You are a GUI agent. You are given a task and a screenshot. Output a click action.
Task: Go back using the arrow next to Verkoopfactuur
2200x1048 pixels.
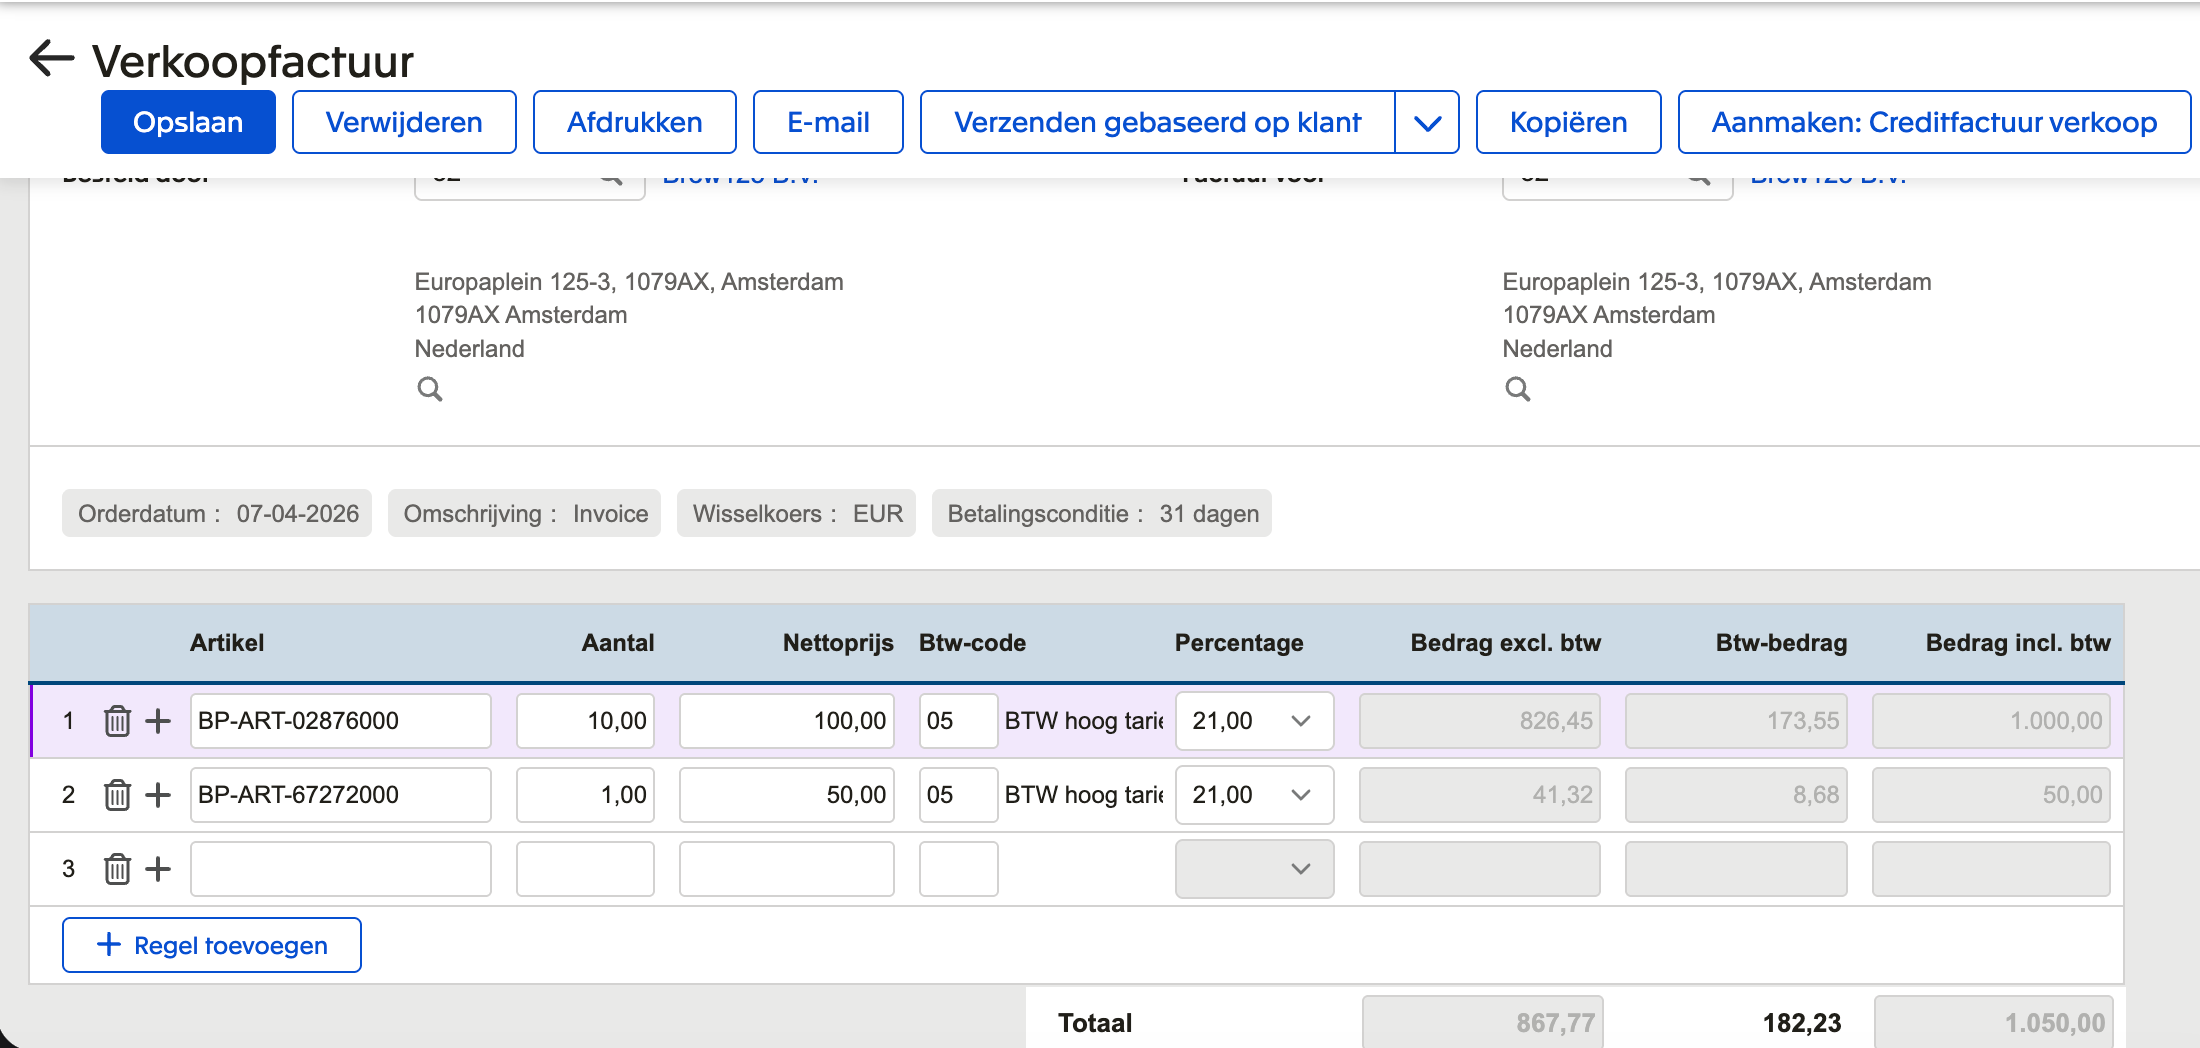[52, 58]
